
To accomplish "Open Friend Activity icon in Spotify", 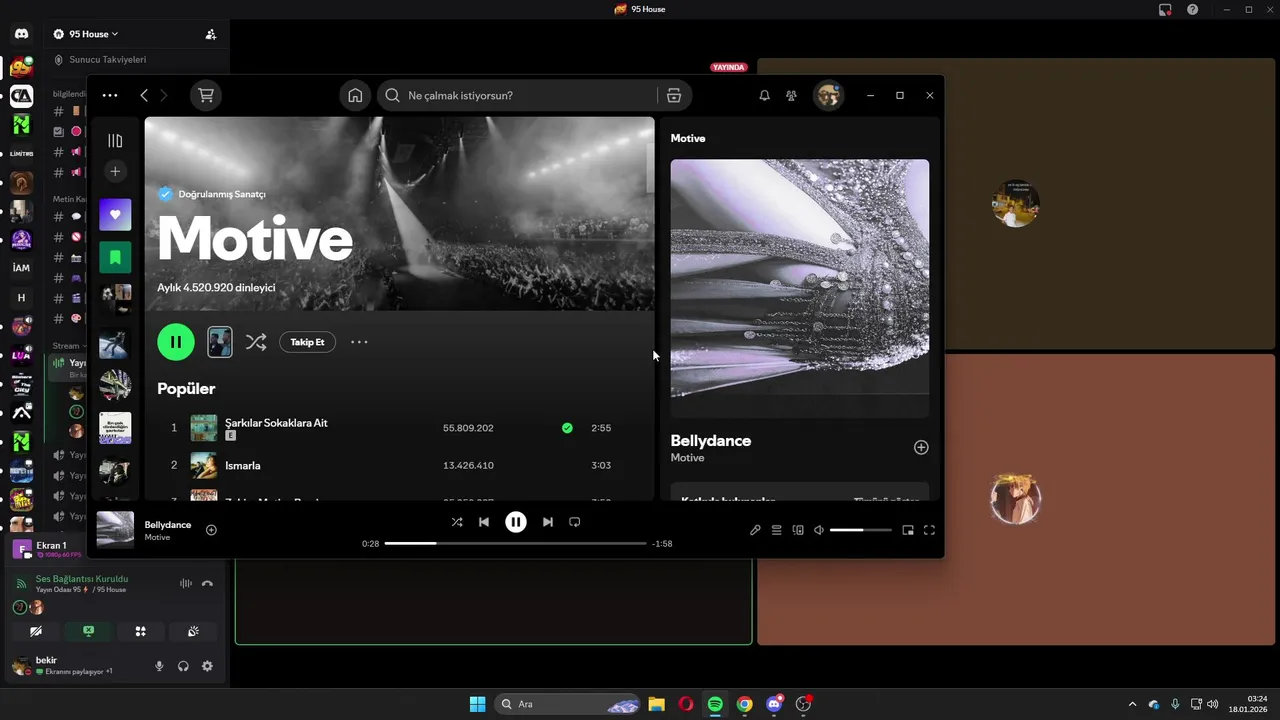I will 791,95.
